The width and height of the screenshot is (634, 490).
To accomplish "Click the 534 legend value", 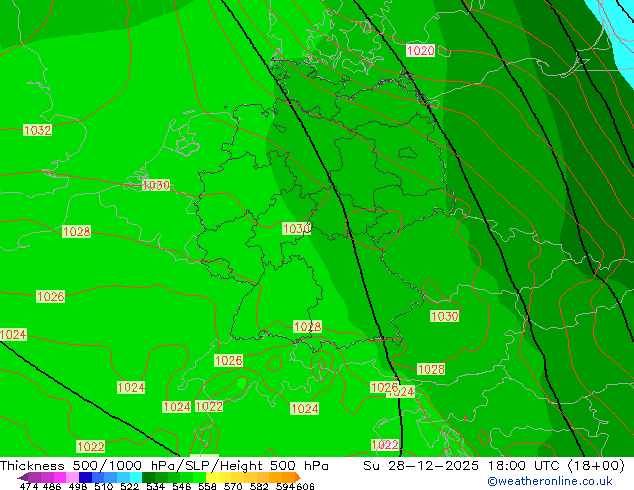I will 155,486.
